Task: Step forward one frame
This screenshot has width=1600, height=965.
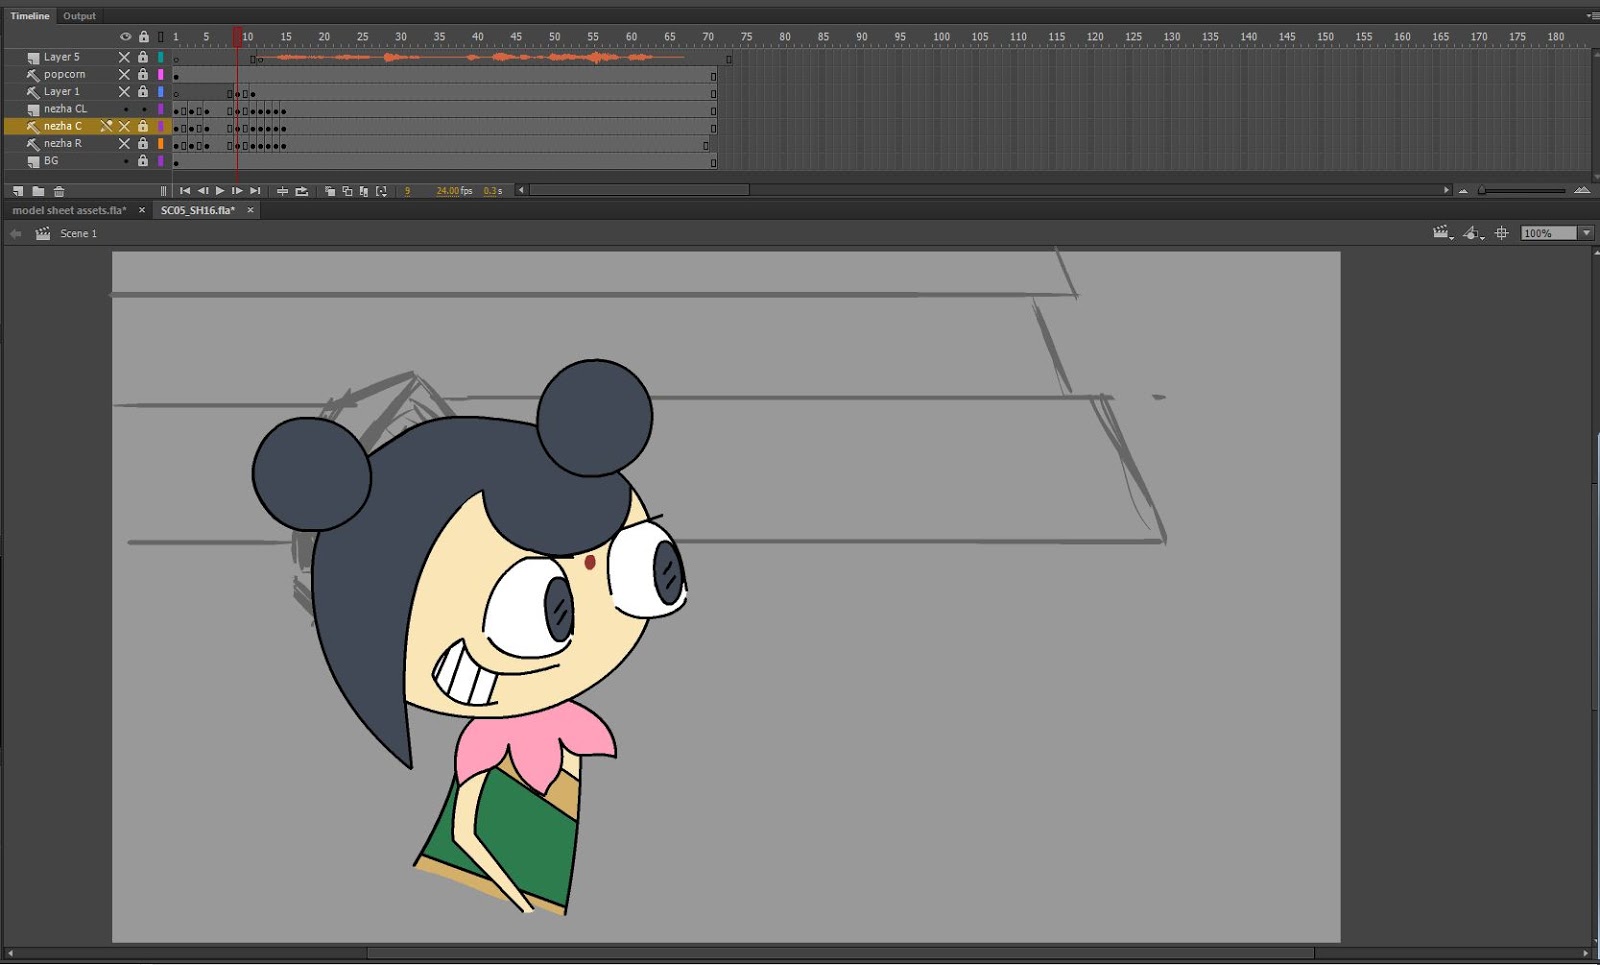Action: click(237, 191)
